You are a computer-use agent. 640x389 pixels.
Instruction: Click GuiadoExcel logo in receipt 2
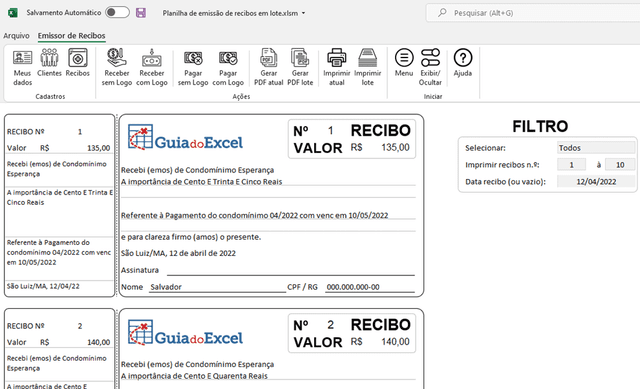click(185, 332)
